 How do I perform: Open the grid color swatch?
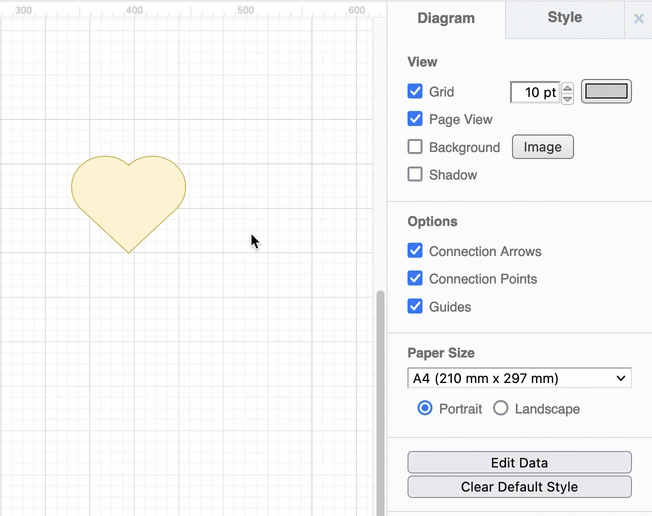tap(606, 91)
